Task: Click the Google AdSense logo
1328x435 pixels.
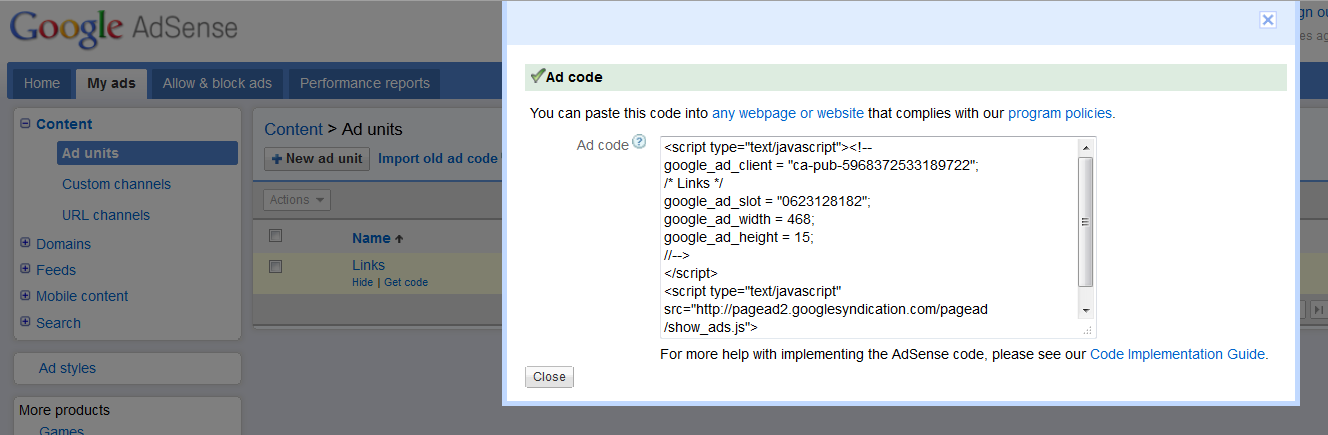Action: coord(124,28)
